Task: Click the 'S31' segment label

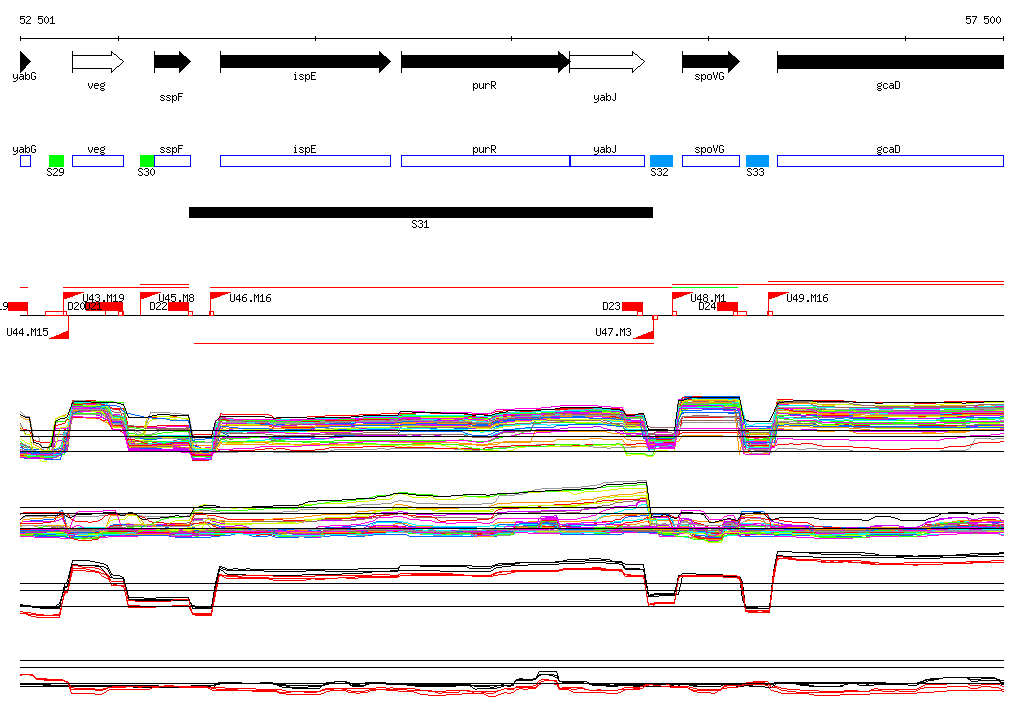Action: click(420, 224)
